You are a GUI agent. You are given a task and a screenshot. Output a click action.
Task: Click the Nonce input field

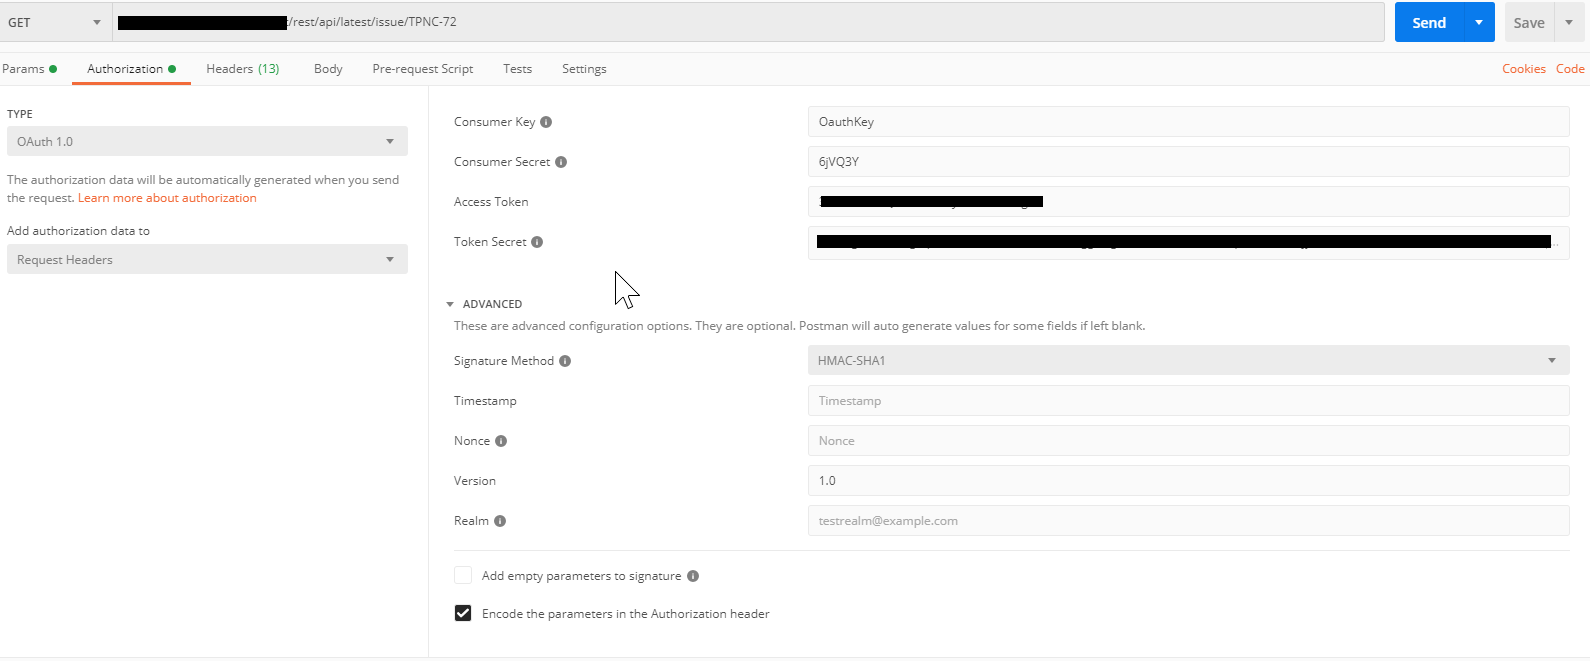click(x=1188, y=441)
